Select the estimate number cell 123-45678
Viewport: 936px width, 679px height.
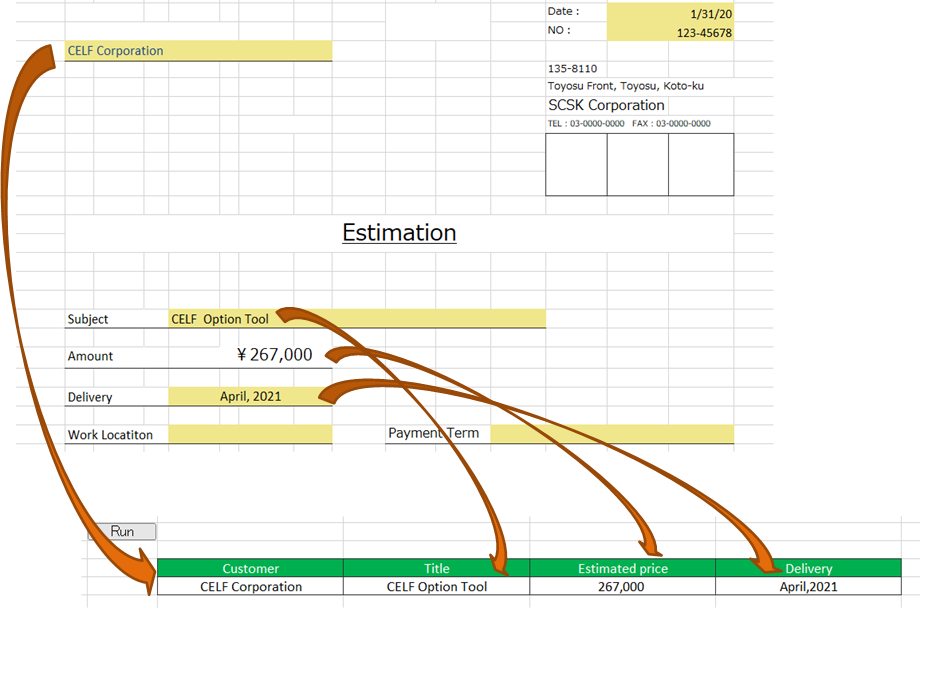(670, 33)
